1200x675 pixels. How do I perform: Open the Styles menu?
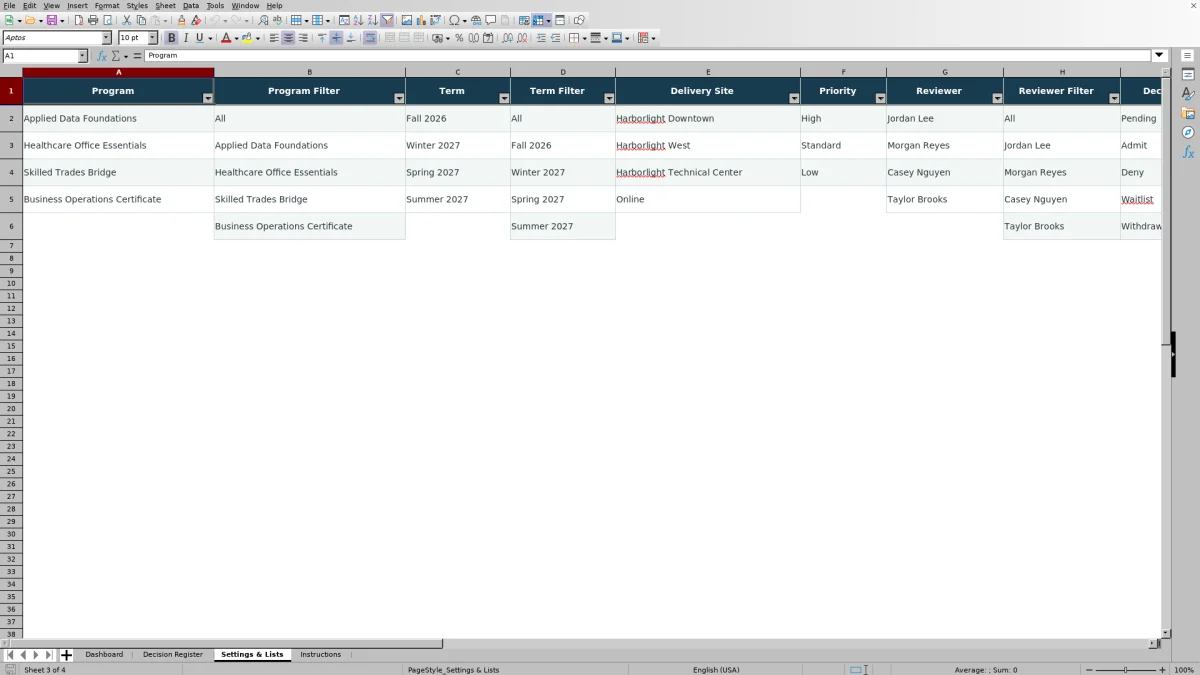pyautogui.click(x=137, y=5)
